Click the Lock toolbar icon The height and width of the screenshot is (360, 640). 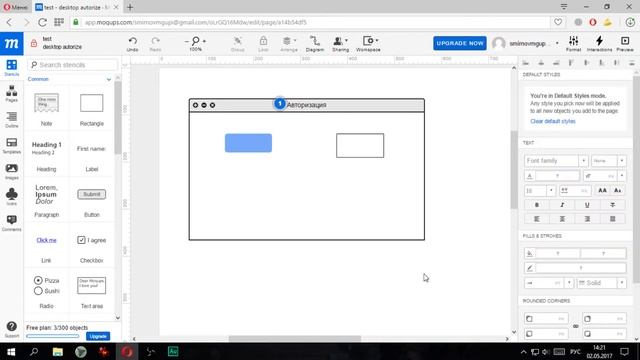(263, 43)
